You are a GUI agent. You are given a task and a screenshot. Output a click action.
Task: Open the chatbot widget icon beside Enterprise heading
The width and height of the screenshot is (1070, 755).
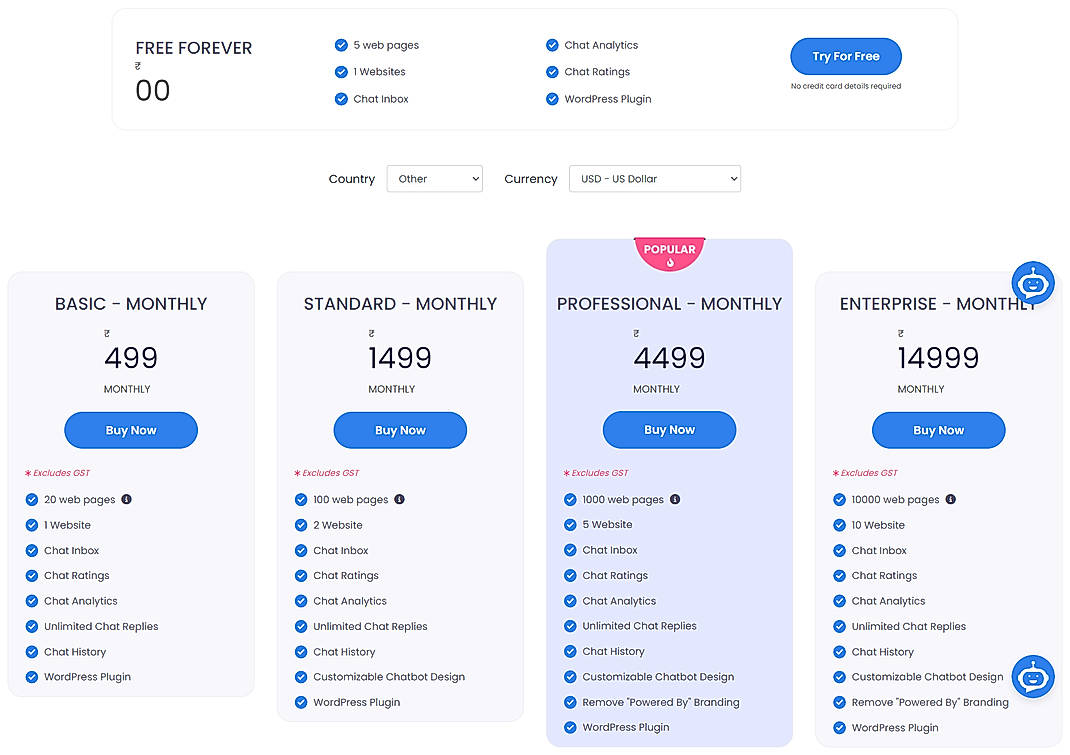tap(1032, 283)
